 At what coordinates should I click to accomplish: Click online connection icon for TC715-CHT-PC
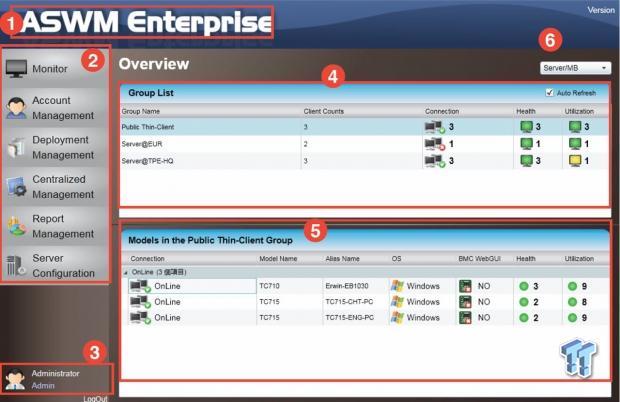coord(140,302)
